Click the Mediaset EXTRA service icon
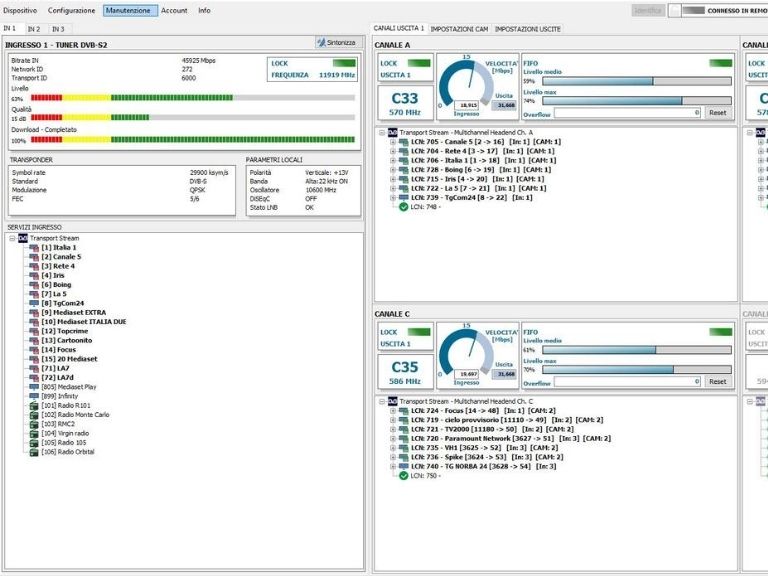Viewport: 768px width, 576px height. (x=34, y=312)
